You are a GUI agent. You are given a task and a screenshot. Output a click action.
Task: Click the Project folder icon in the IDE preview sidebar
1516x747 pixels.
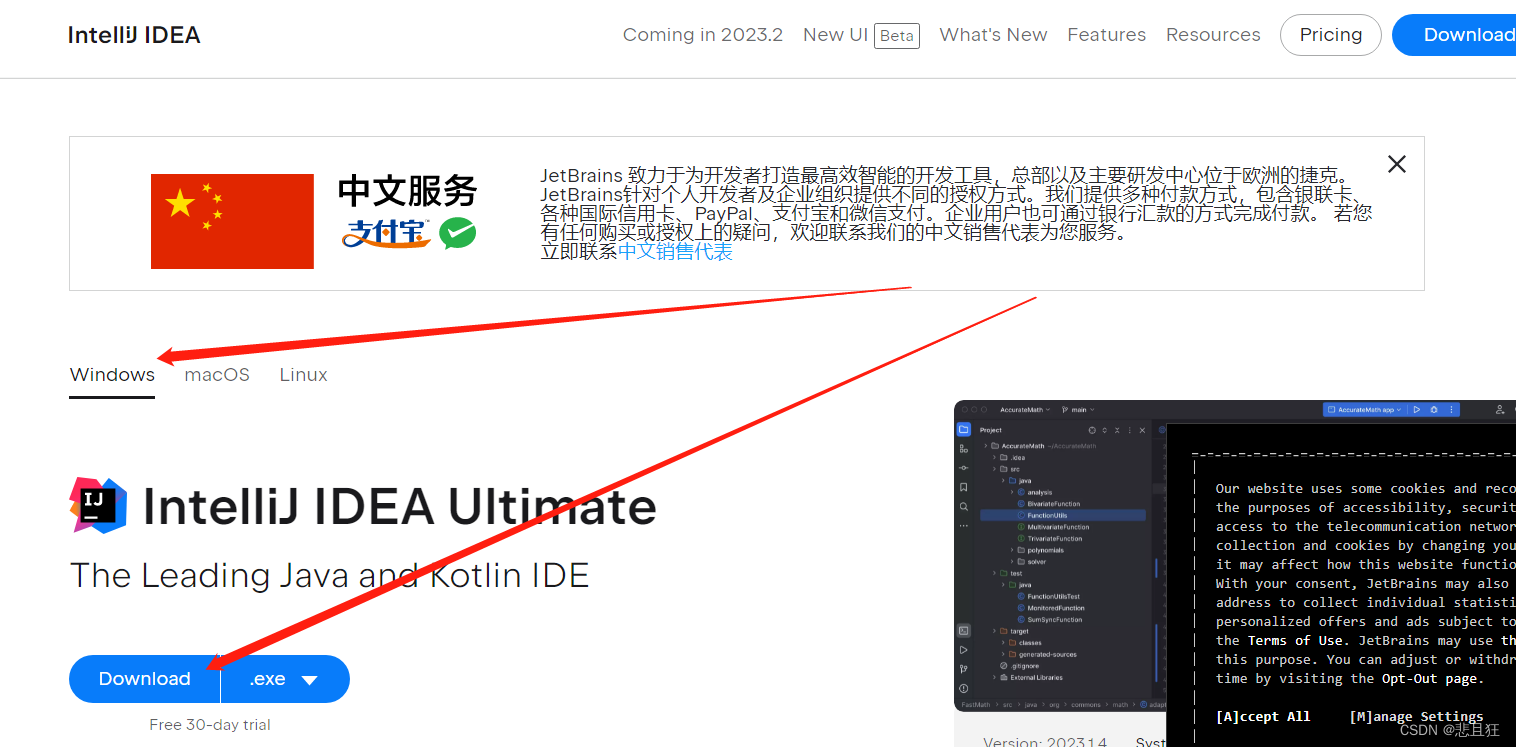[x=964, y=429]
